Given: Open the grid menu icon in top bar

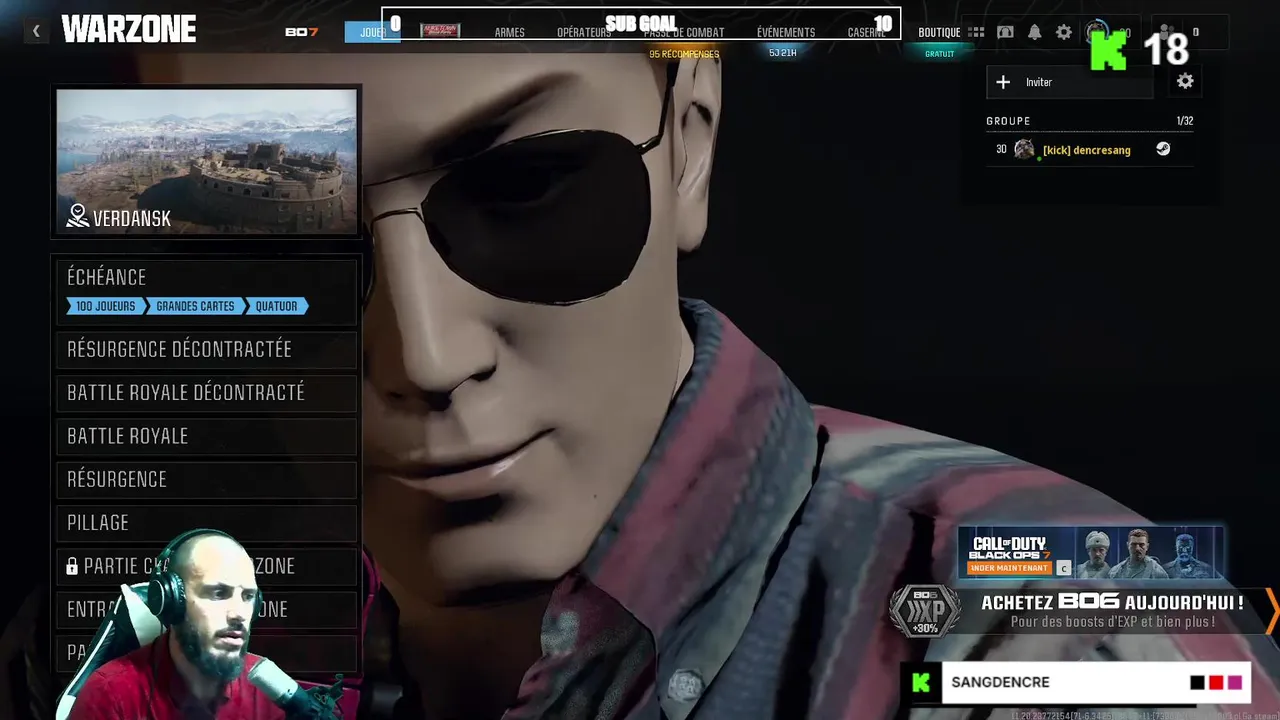Looking at the screenshot, I should pos(976,32).
